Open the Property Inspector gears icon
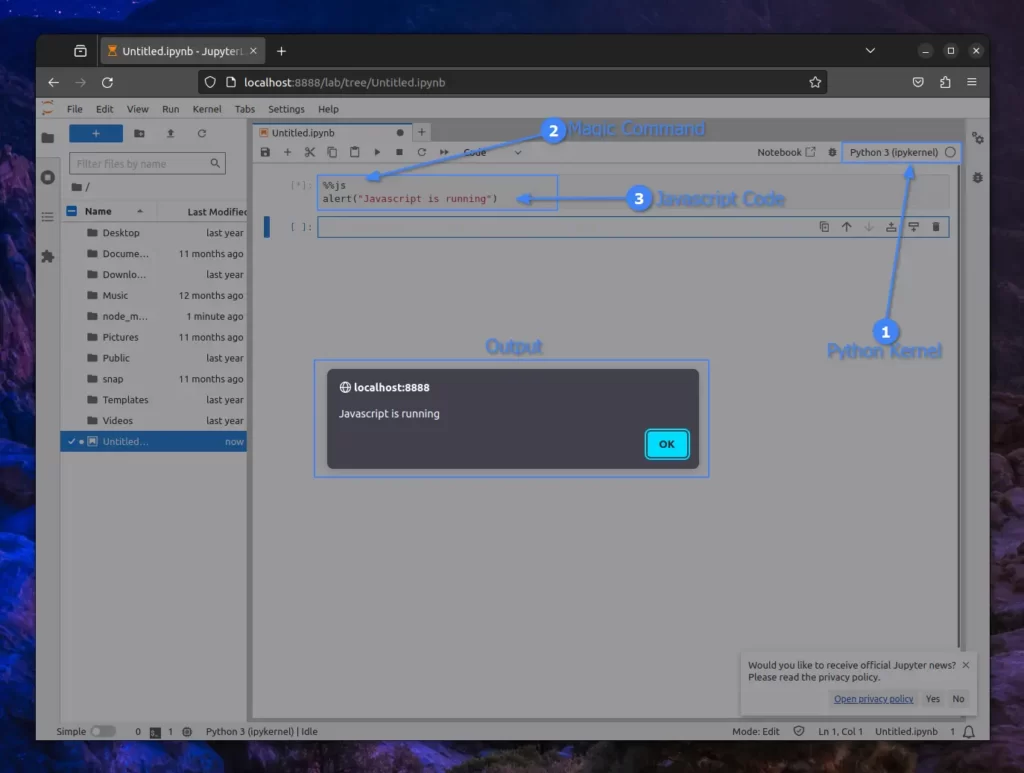The width and height of the screenshot is (1024, 773). tap(978, 138)
